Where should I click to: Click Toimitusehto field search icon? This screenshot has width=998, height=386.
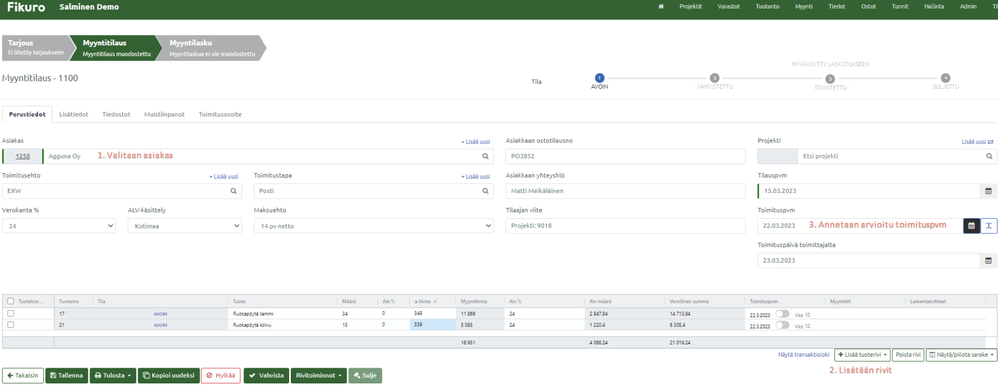pos(234,191)
